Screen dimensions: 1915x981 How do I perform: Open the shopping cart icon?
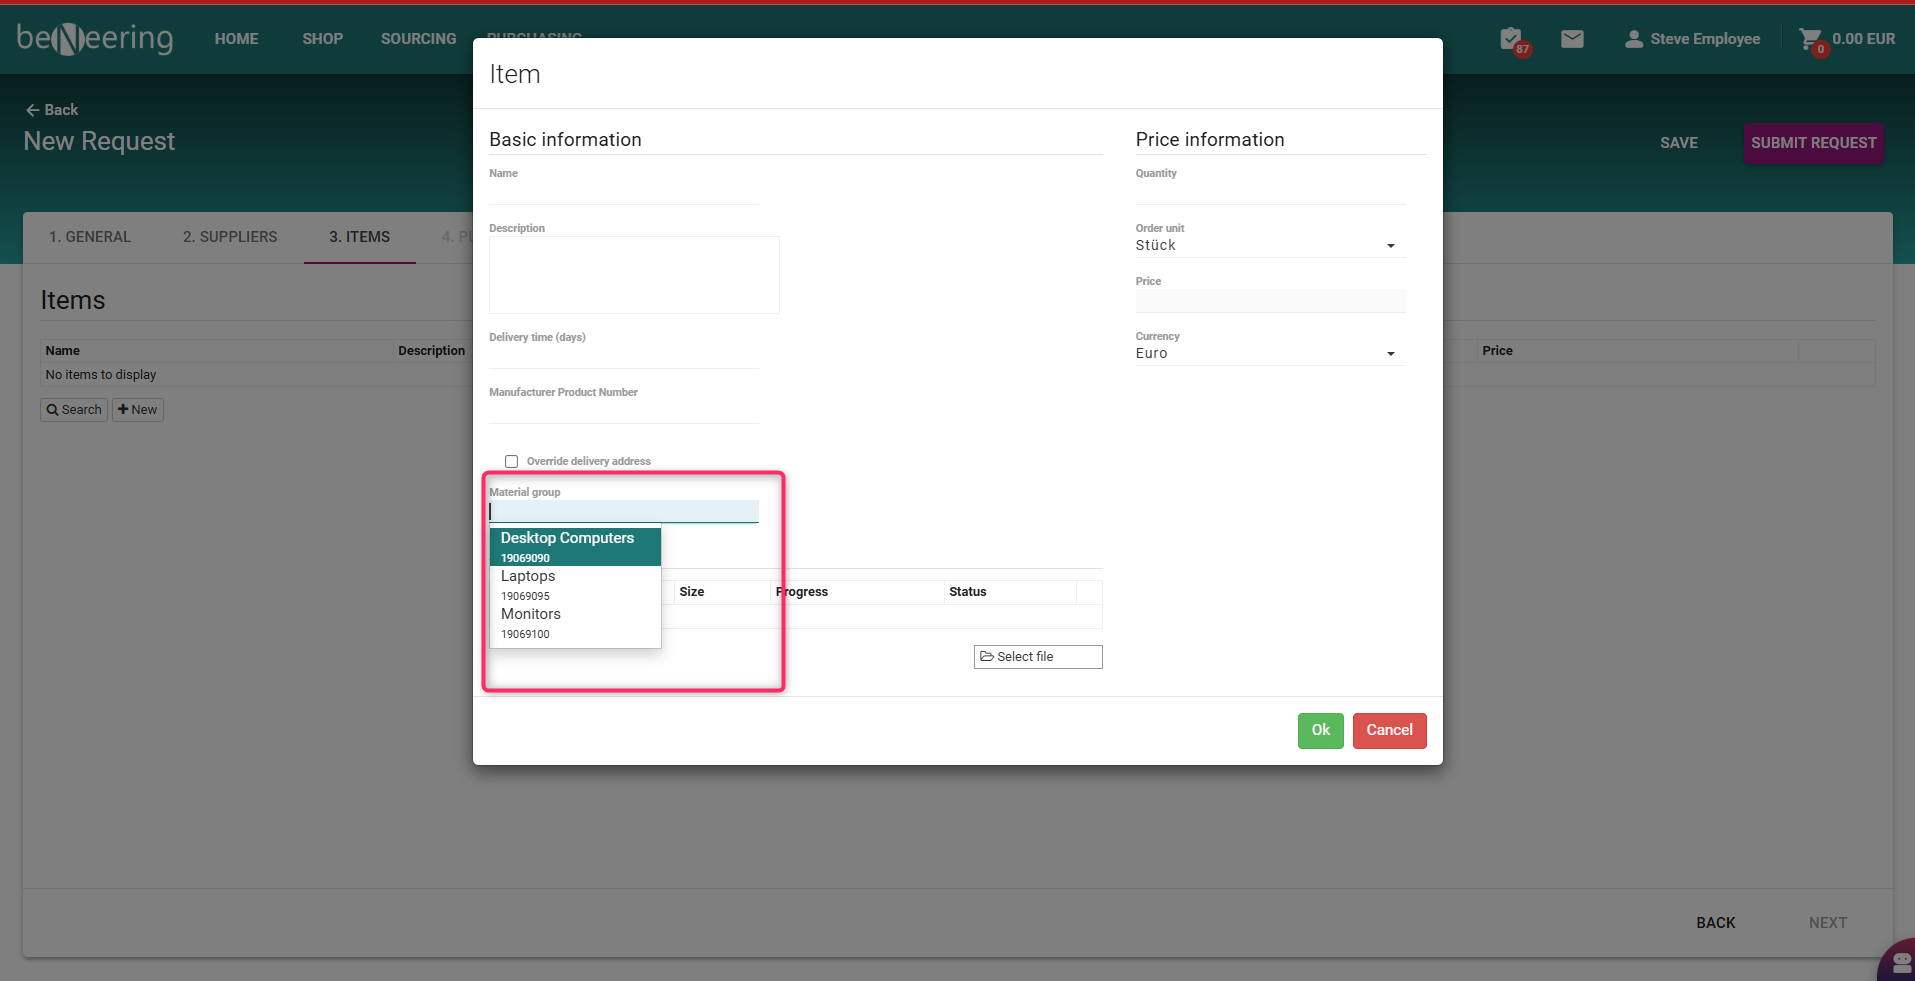(x=1810, y=39)
